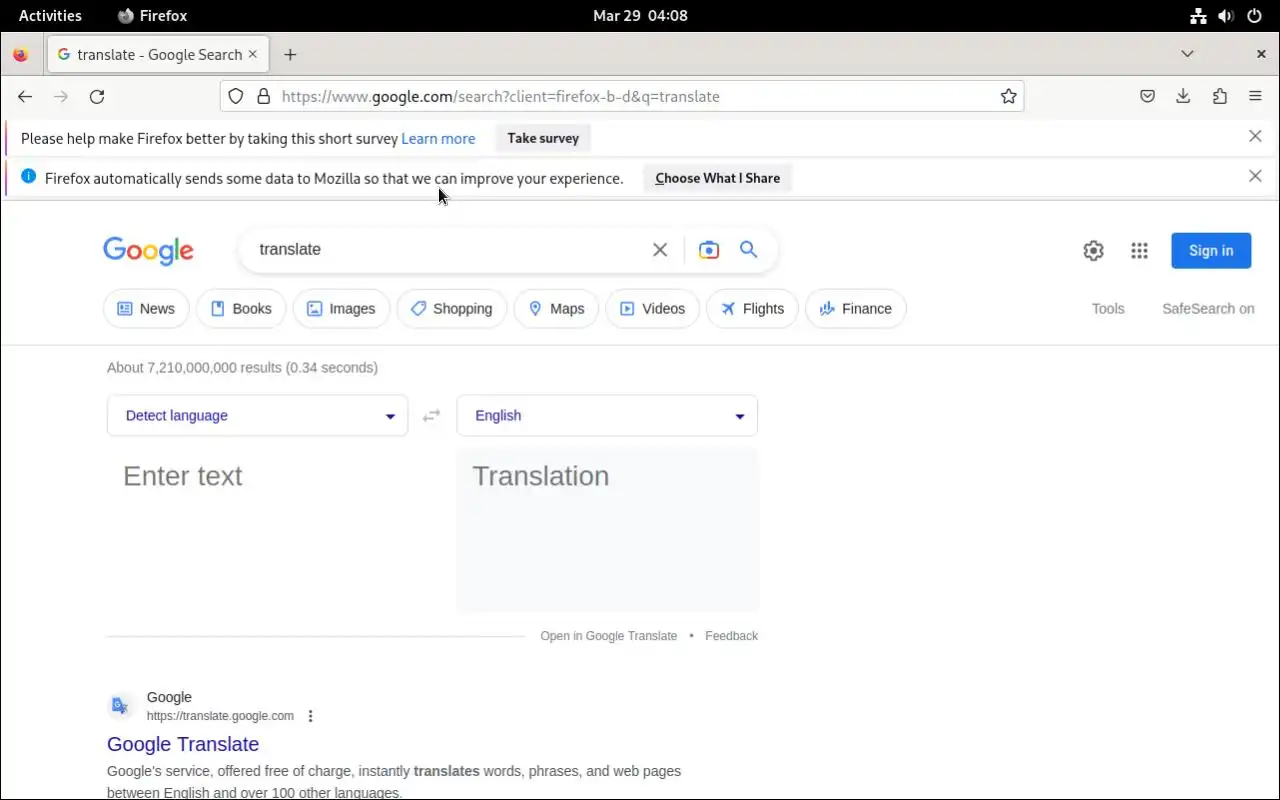Expand the English target language dropdown
1280x800 pixels.
(x=607, y=416)
